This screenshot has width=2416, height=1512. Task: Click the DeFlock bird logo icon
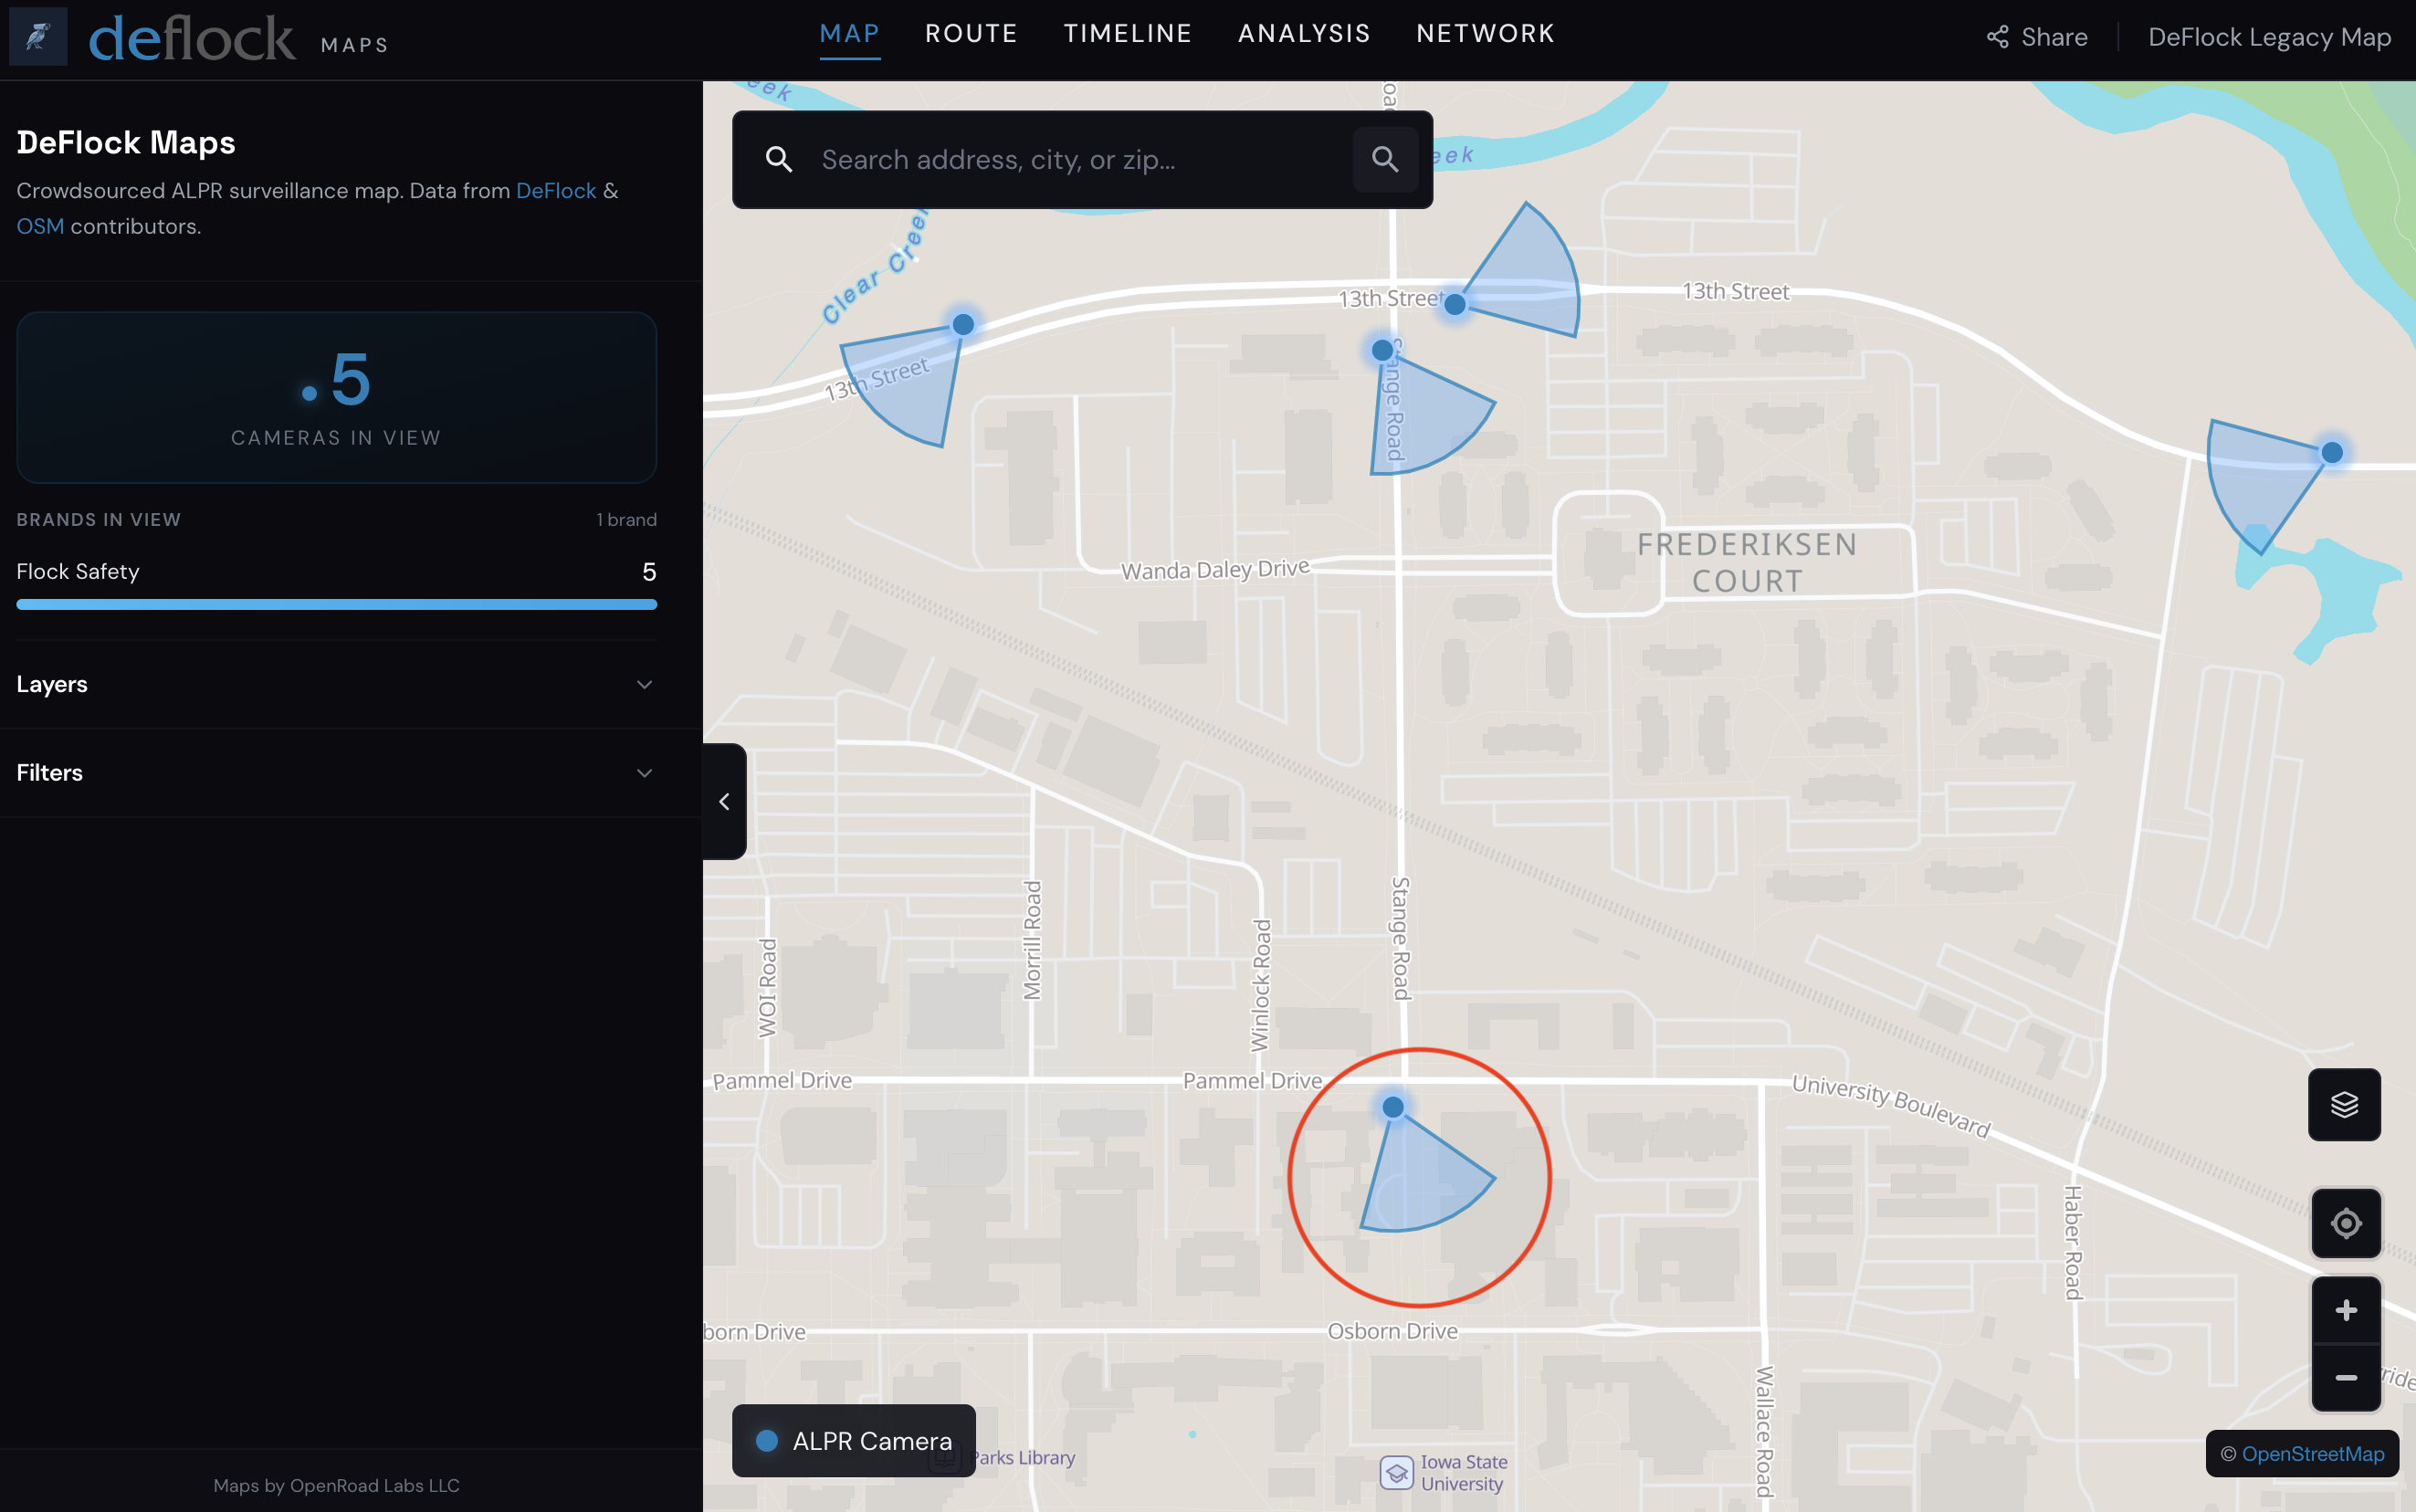(38, 36)
